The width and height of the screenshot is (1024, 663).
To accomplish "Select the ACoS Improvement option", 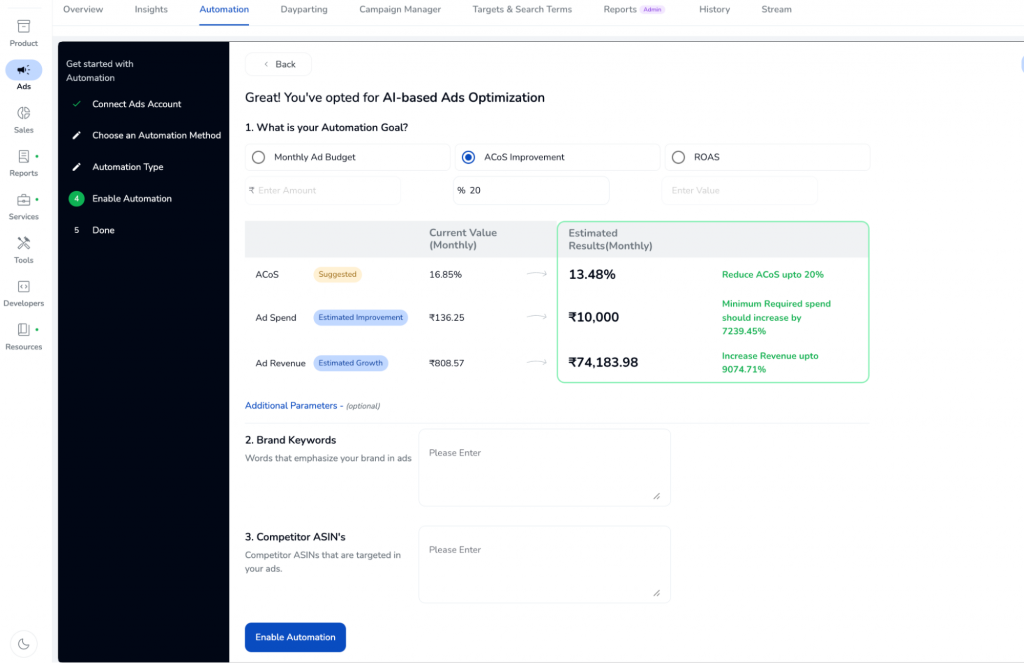I will click(468, 157).
